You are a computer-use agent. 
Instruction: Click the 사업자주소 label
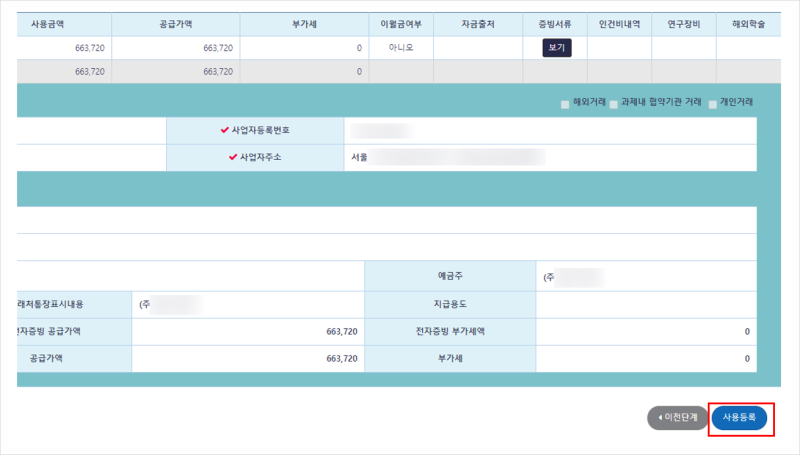pos(255,157)
